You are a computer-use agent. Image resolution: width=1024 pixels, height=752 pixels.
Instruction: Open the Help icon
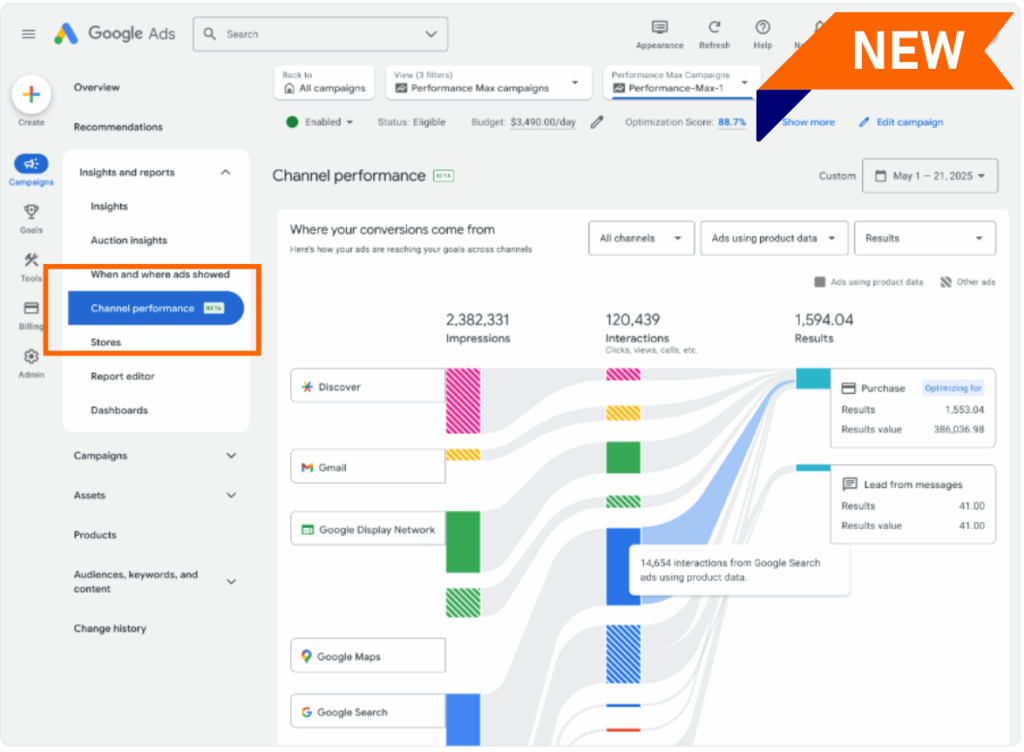(762, 27)
